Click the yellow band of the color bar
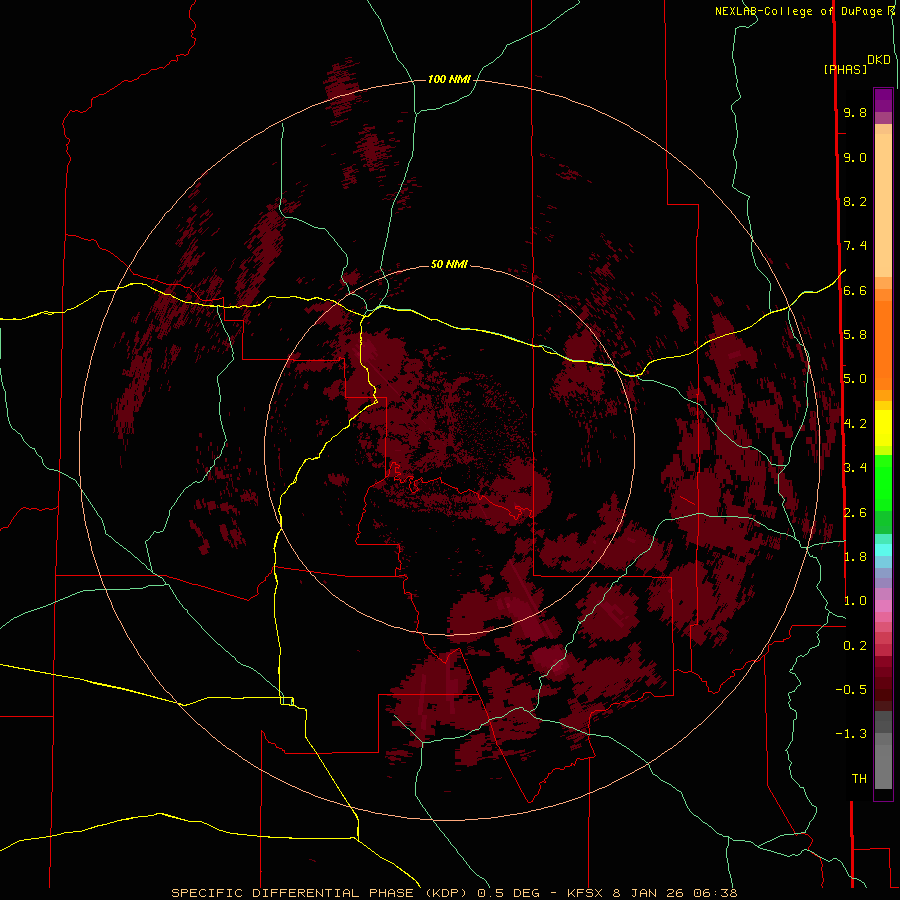The width and height of the screenshot is (900, 900). coord(883,428)
